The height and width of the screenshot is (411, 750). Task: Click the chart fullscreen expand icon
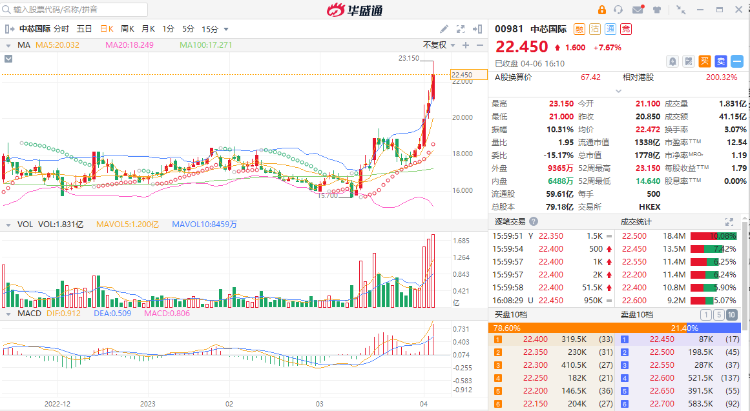pyautogui.click(x=461, y=29)
